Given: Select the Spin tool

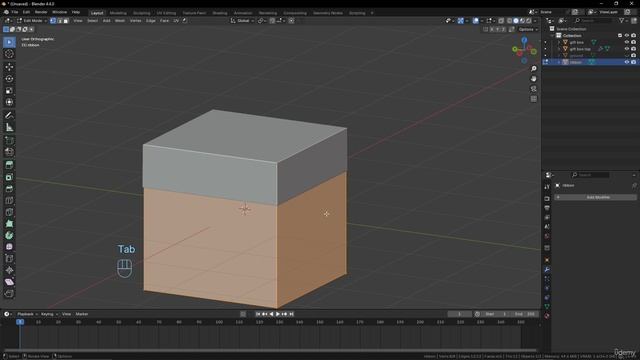Looking at the screenshot, I should tap(9, 236).
